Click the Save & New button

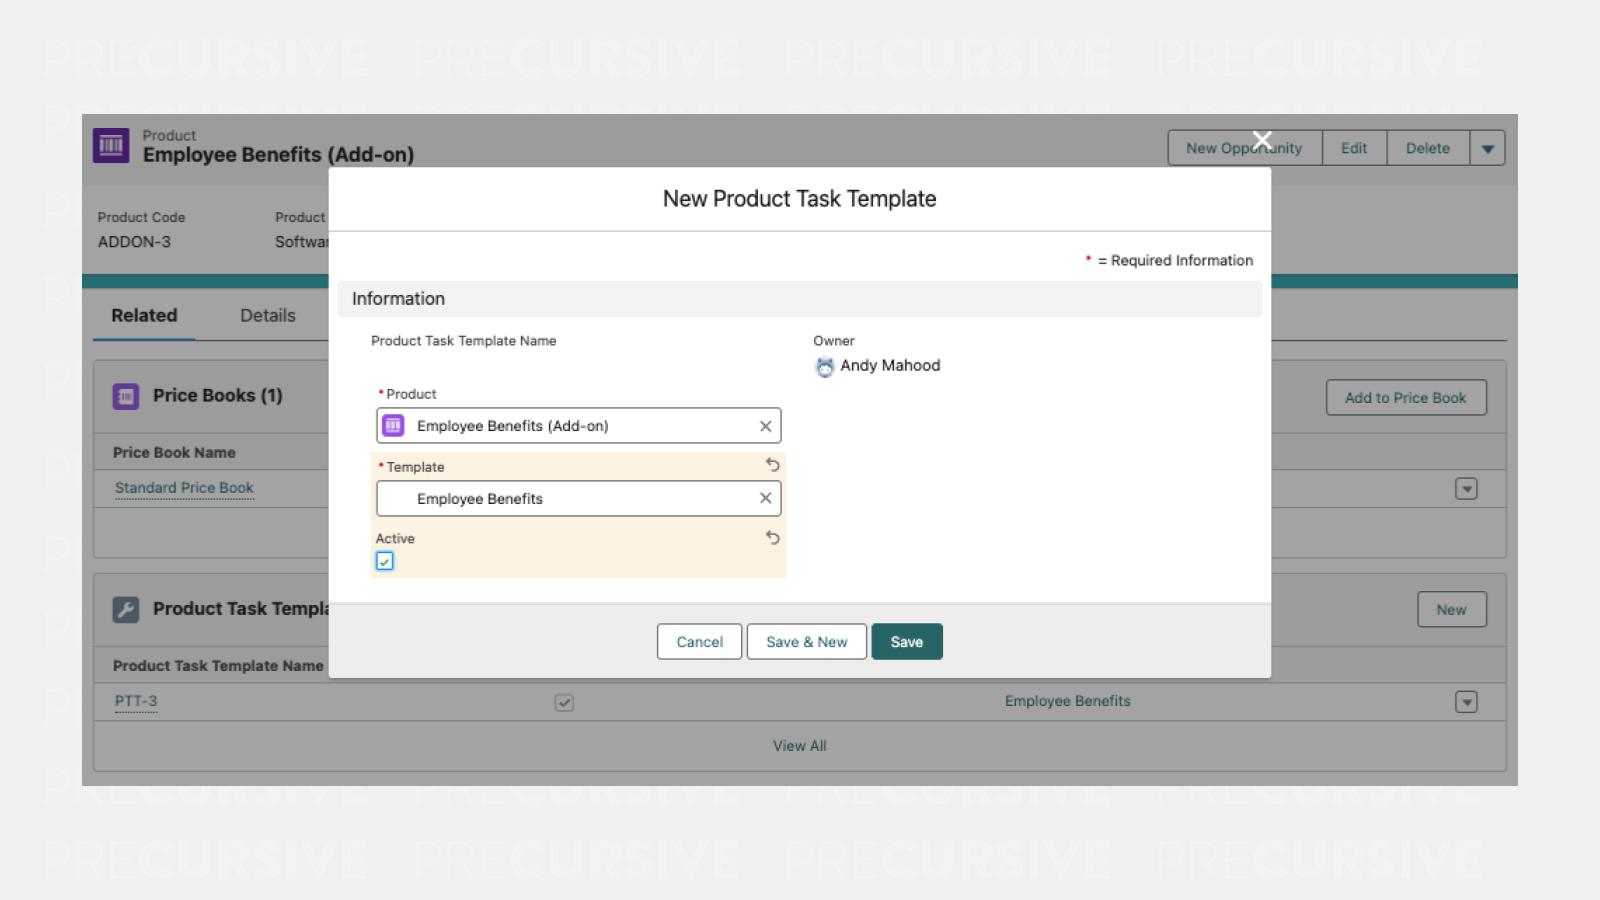click(x=806, y=642)
